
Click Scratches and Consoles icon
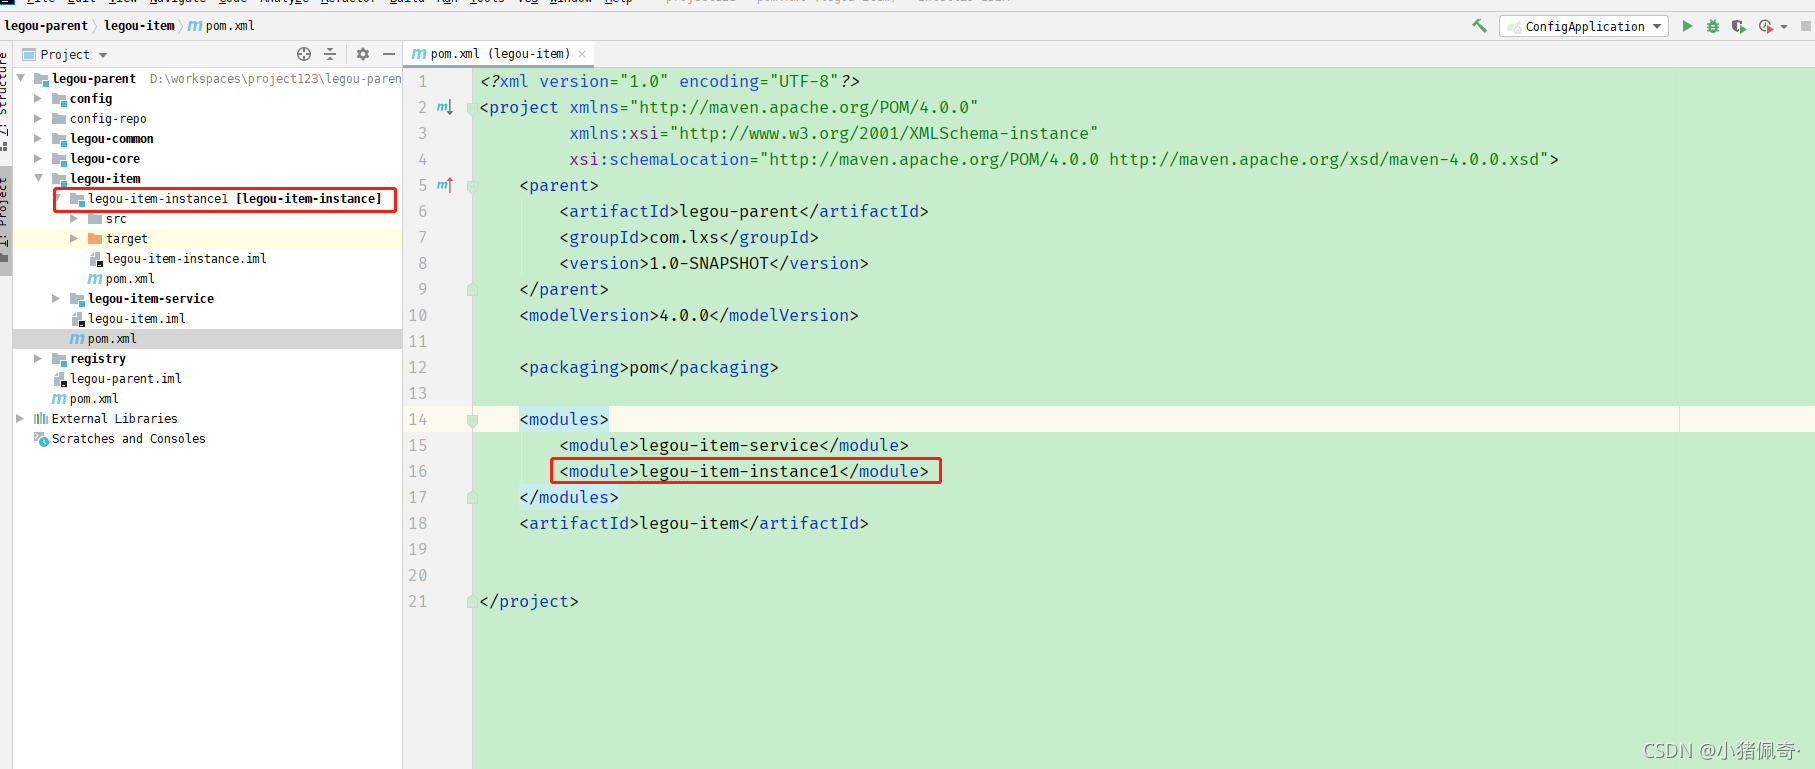coord(41,438)
